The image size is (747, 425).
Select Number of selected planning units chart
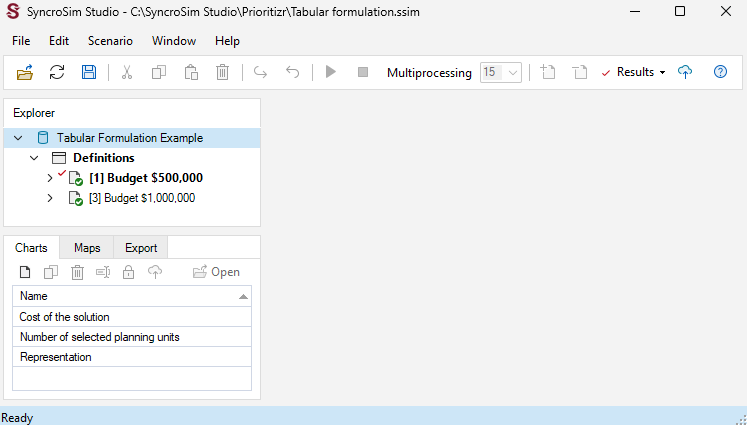point(132,337)
